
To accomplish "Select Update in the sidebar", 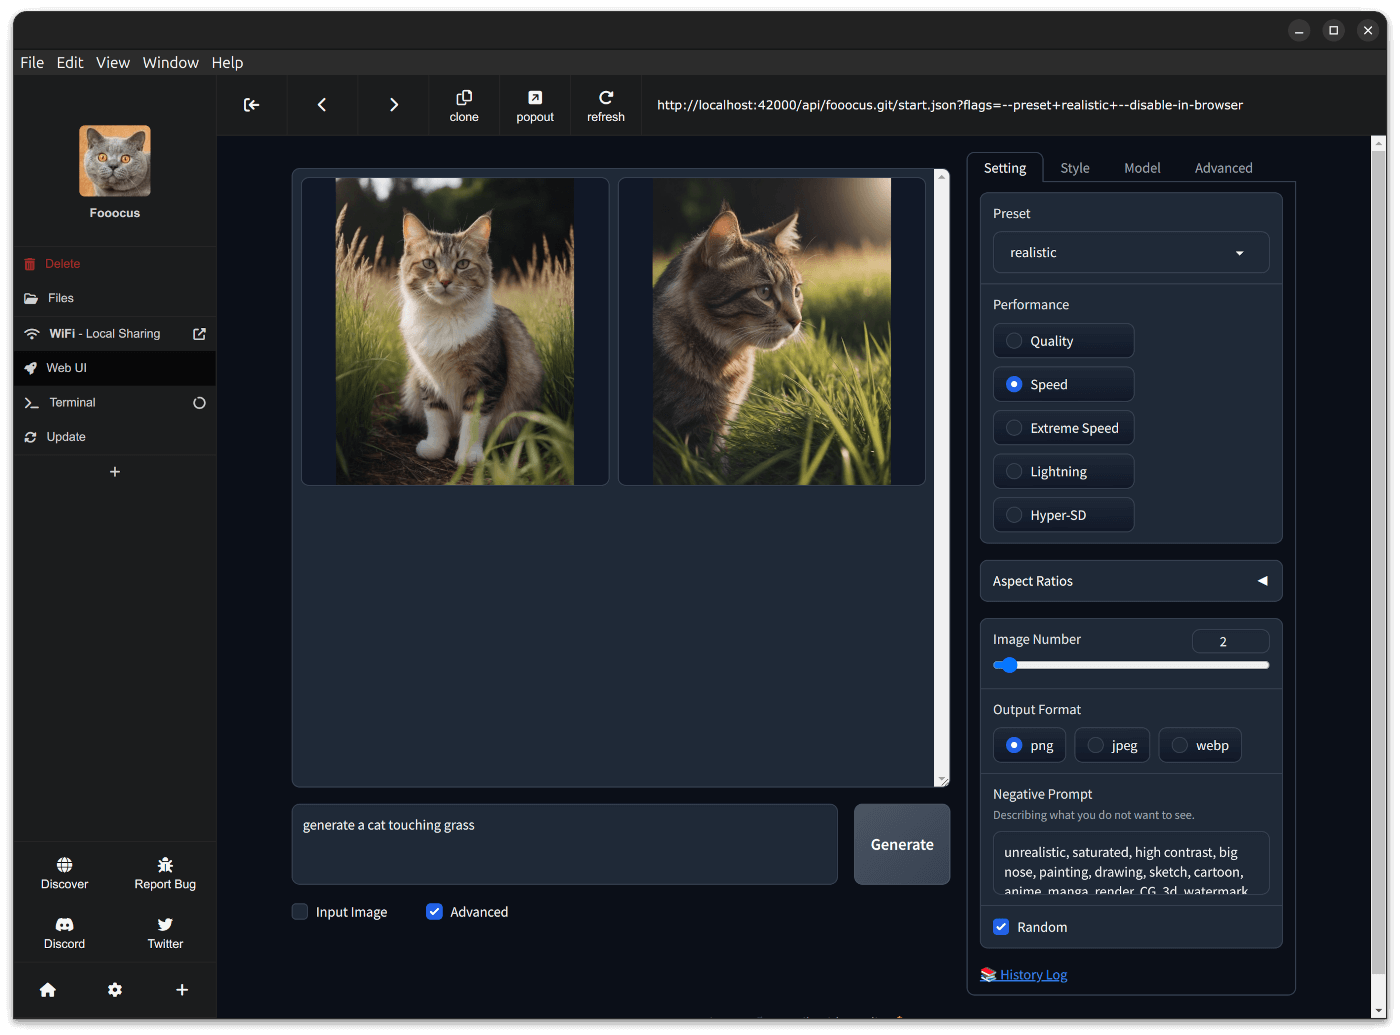I will pyautogui.click(x=66, y=437).
